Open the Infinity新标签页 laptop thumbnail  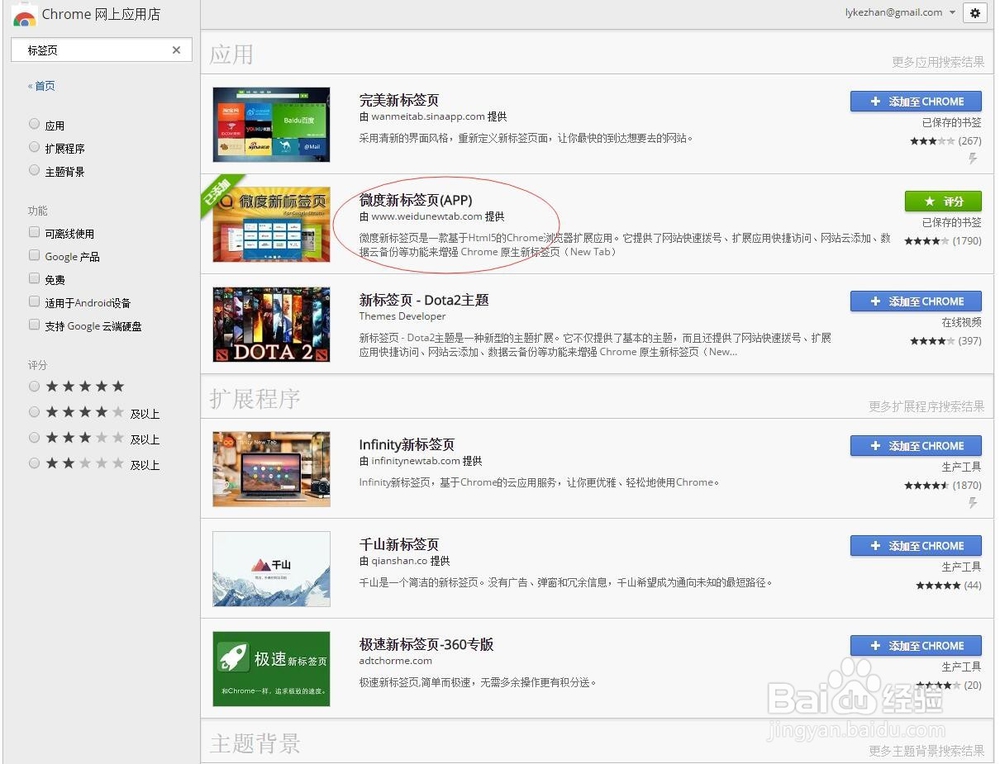click(x=272, y=469)
